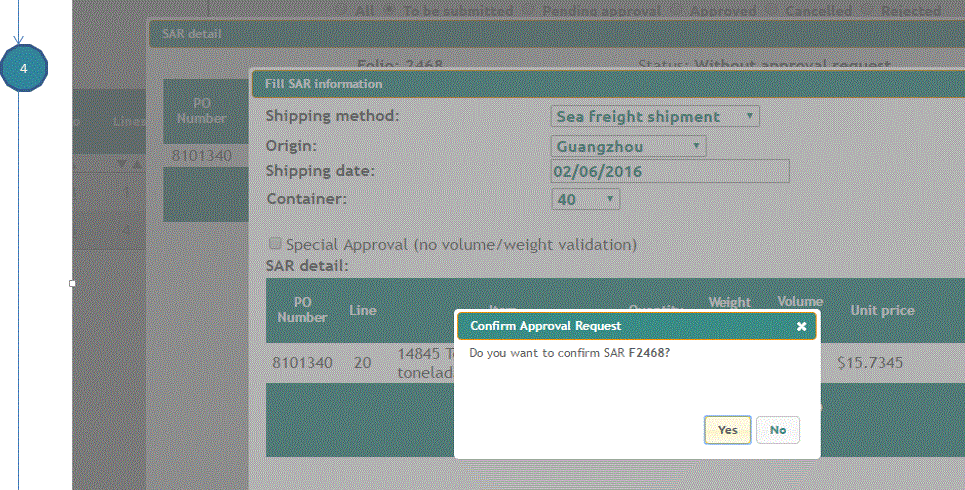Click No in the confirmation dialog
This screenshot has width=965, height=490.
[x=778, y=430]
